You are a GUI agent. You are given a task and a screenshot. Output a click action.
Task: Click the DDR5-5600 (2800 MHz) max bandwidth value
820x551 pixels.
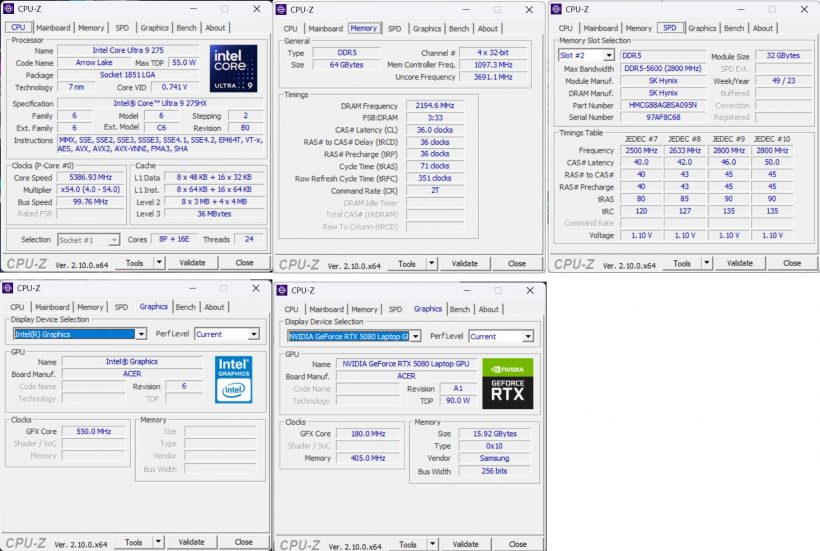(x=663, y=68)
